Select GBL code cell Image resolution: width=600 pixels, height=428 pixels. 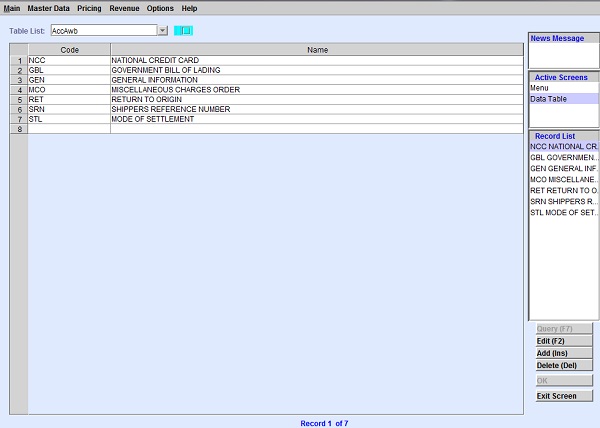click(69, 70)
